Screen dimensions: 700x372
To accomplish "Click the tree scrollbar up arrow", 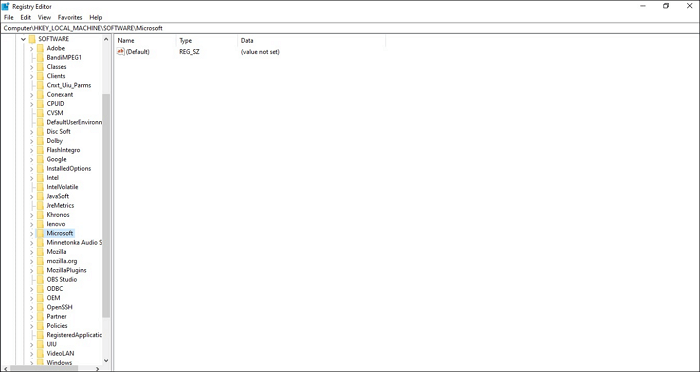I will [106, 39].
